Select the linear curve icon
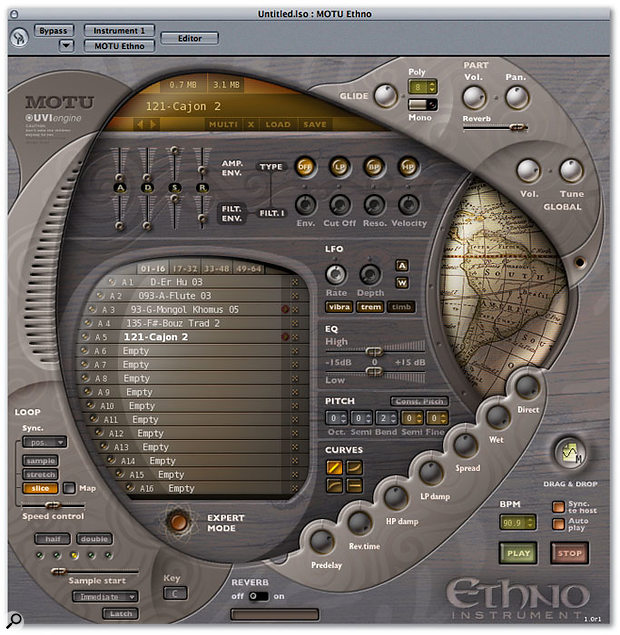The width and height of the screenshot is (620, 635). coord(334,467)
